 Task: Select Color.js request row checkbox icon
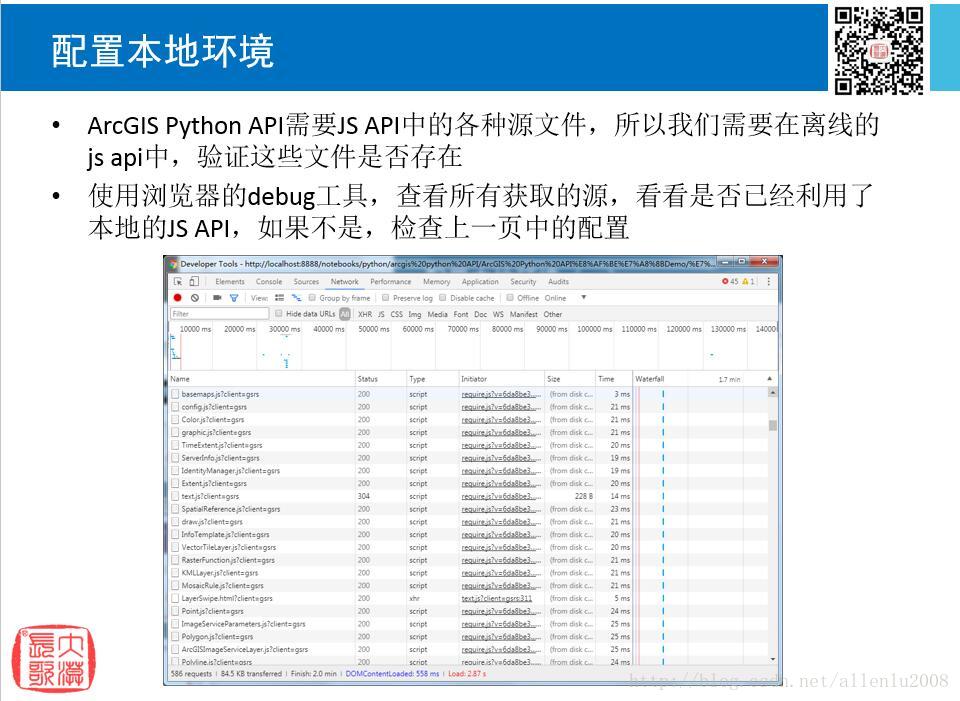pyautogui.click(x=176, y=419)
